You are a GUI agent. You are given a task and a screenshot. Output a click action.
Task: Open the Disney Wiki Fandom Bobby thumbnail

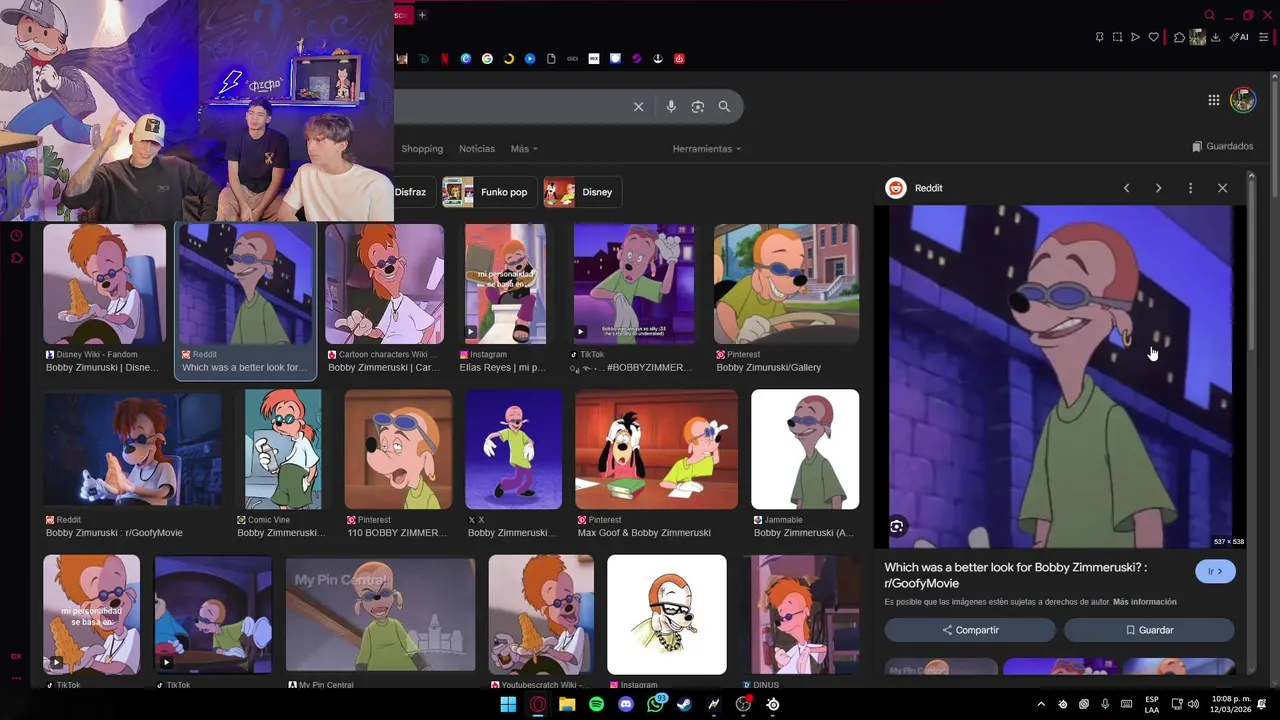(104, 284)
